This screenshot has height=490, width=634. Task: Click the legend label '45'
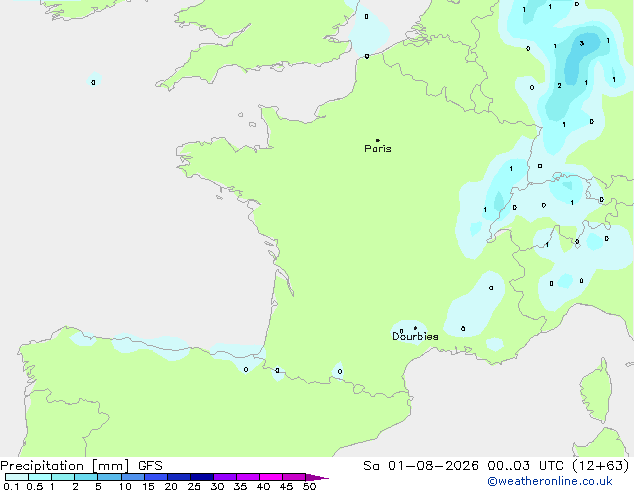(286, 486)
